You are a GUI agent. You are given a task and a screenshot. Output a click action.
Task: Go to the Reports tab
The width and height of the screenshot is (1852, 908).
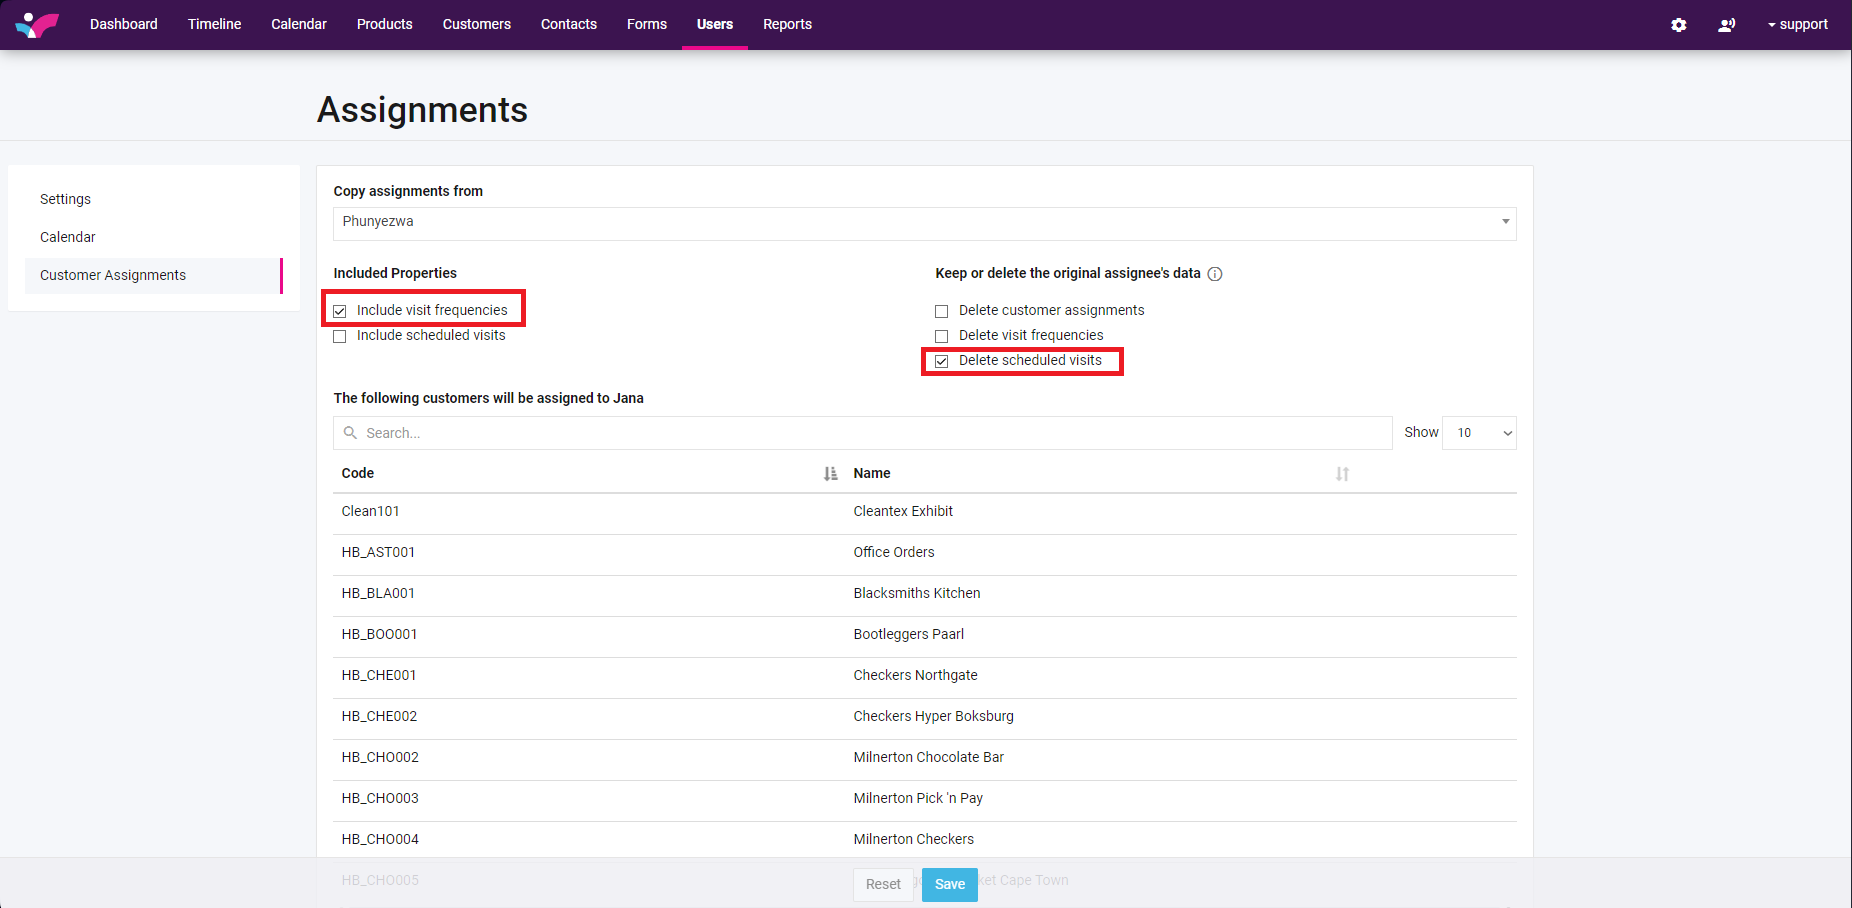point(787,24)
